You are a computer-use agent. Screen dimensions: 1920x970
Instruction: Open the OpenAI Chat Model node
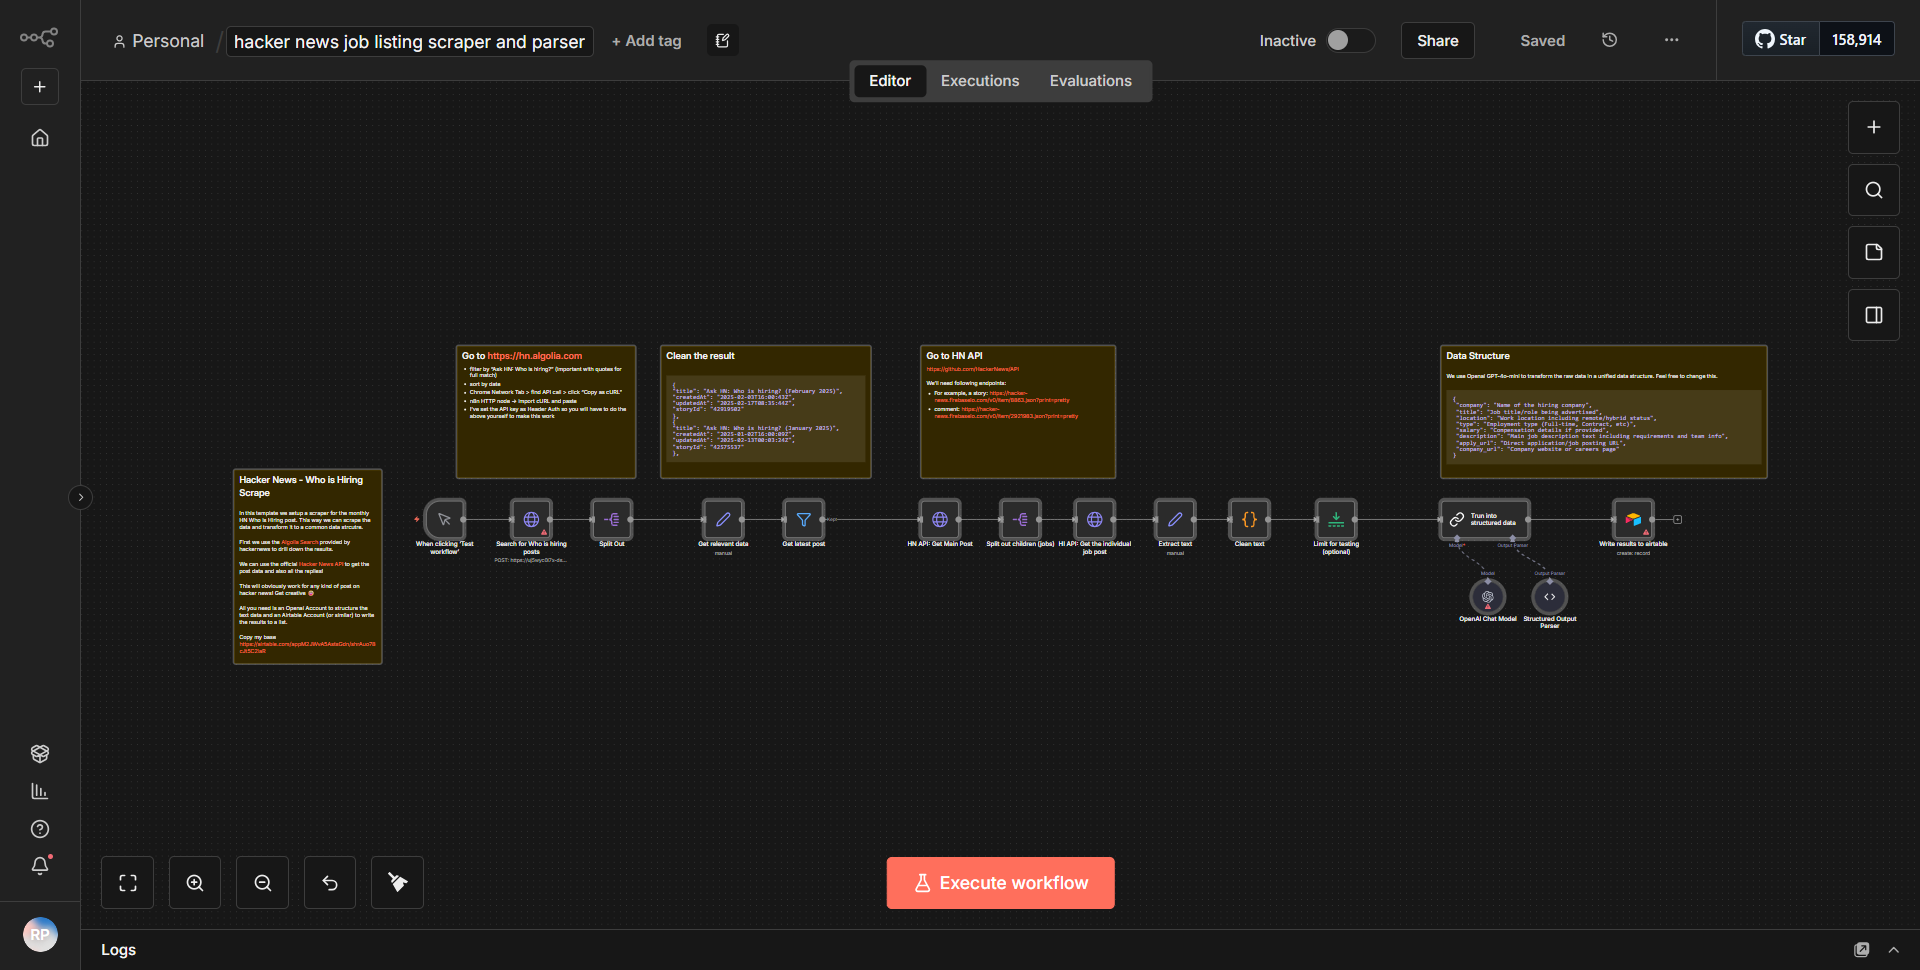pyautogui.click(x=1487, y=598)
